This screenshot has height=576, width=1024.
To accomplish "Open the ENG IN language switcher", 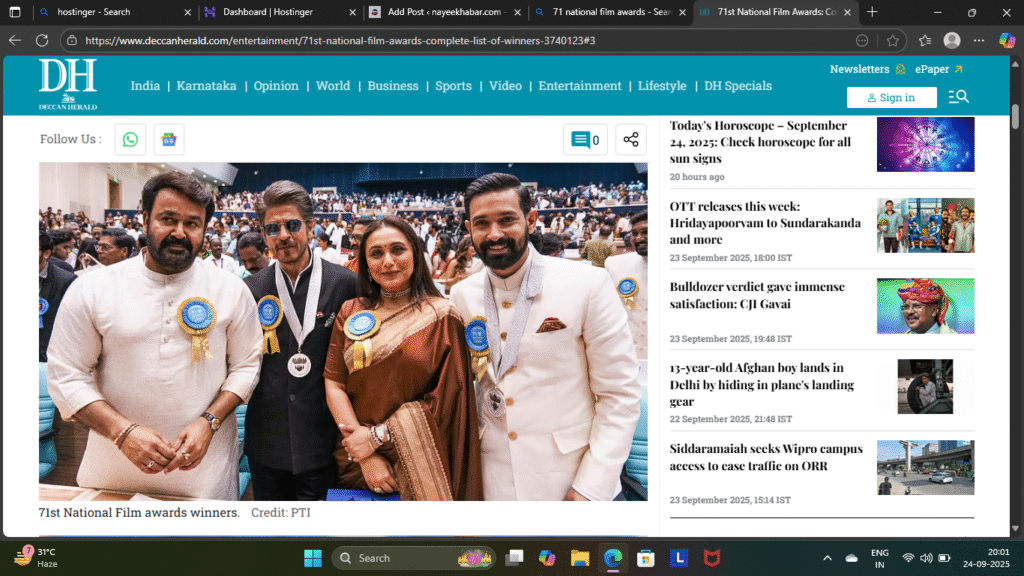I will 880,557.
